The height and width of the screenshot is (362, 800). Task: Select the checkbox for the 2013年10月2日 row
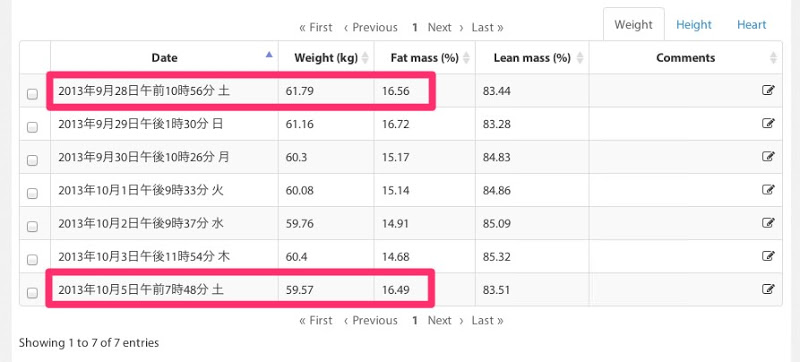point(32,226)
